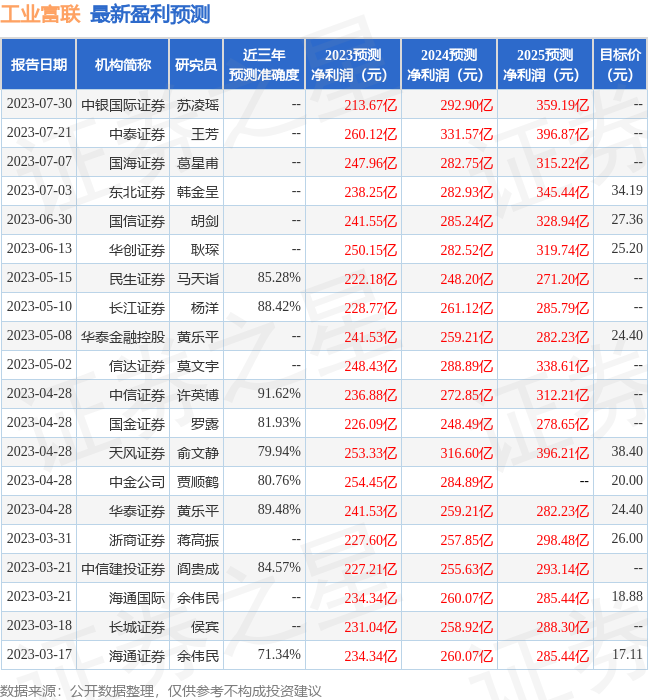Click the 目标价(元) column header
The image size is (648, 700).
click(620, 65)
